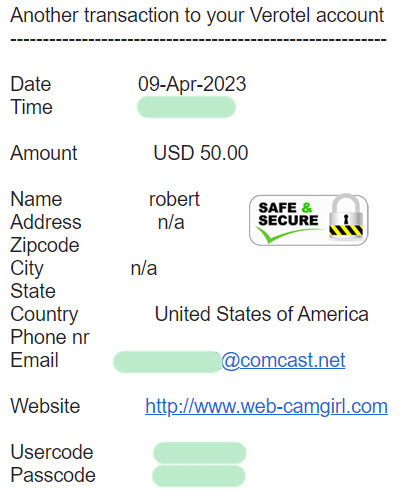The height and width of the screenshot is (494, 401).
Task: Click the green checkmark in the badge
Action: click(287, 234)
